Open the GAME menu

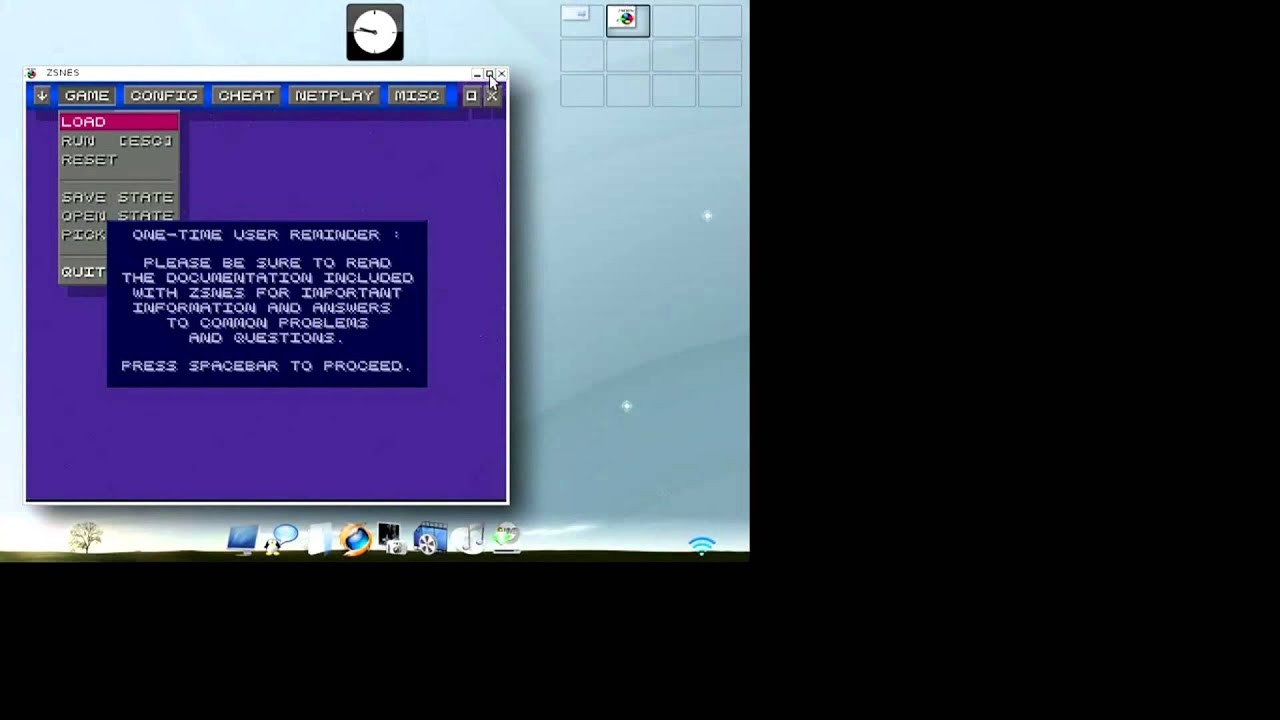tap(87, 96)
